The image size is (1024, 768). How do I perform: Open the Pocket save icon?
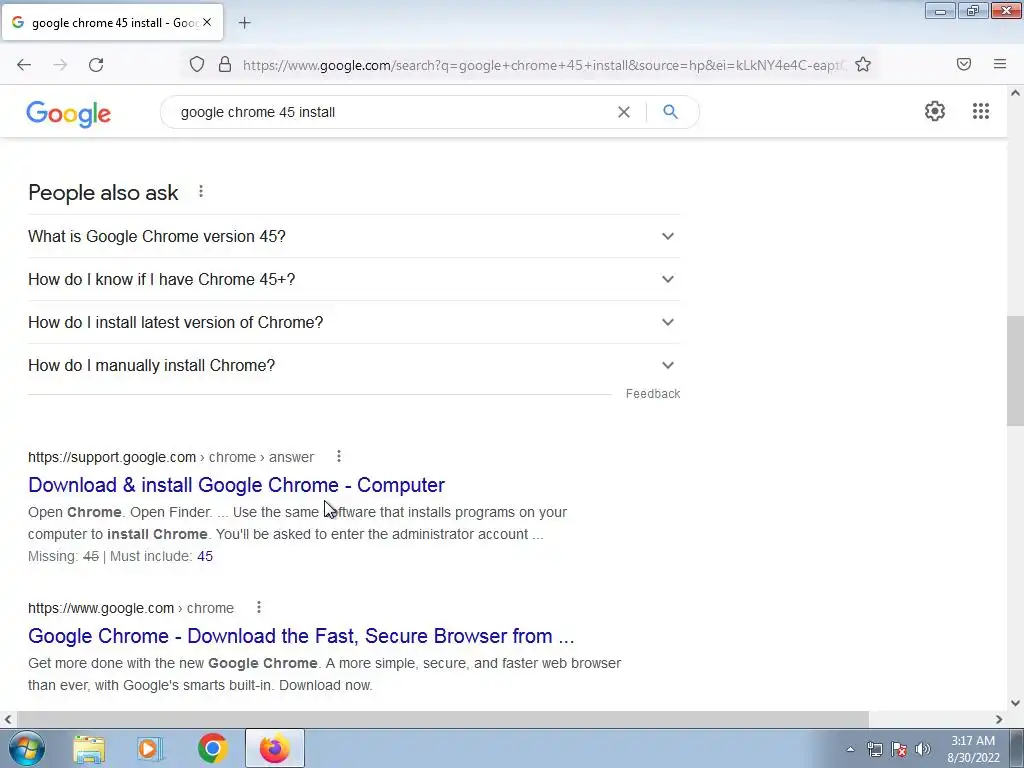(x=964, y=64)
